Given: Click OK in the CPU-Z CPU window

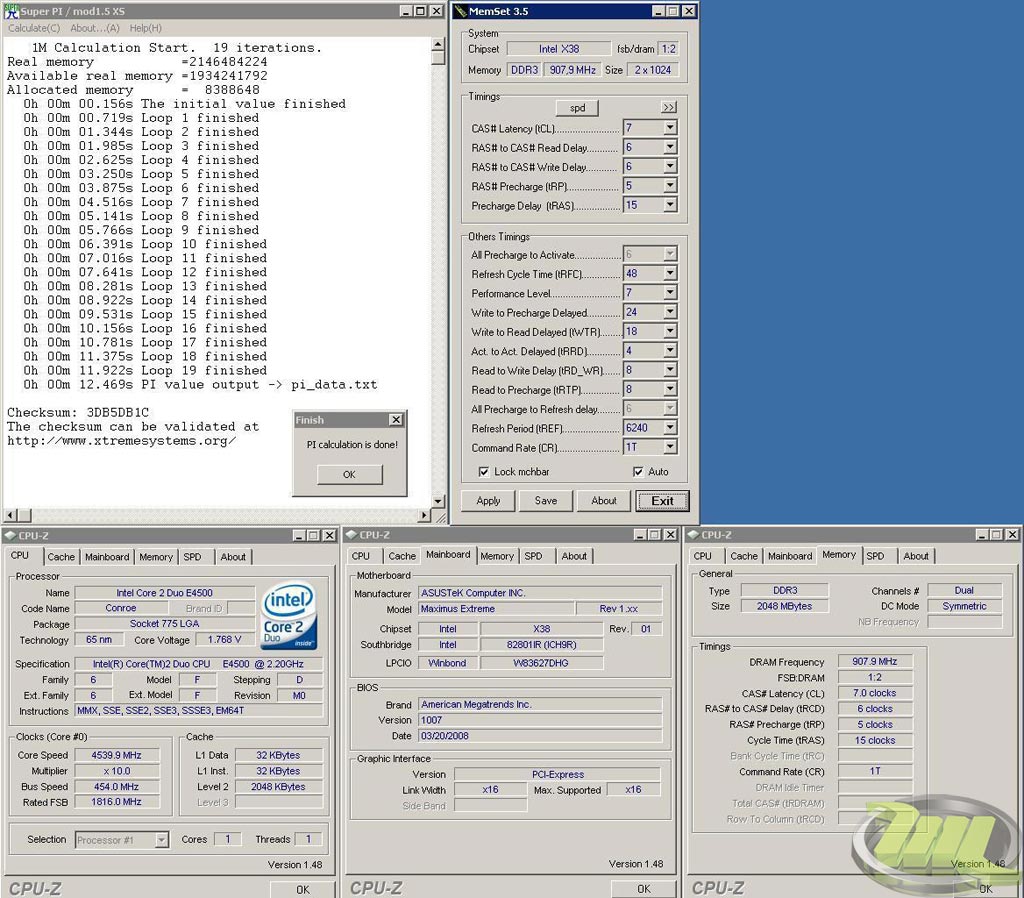Looking at the screenshot, I should pyautogui.click(x=302, y=890).
